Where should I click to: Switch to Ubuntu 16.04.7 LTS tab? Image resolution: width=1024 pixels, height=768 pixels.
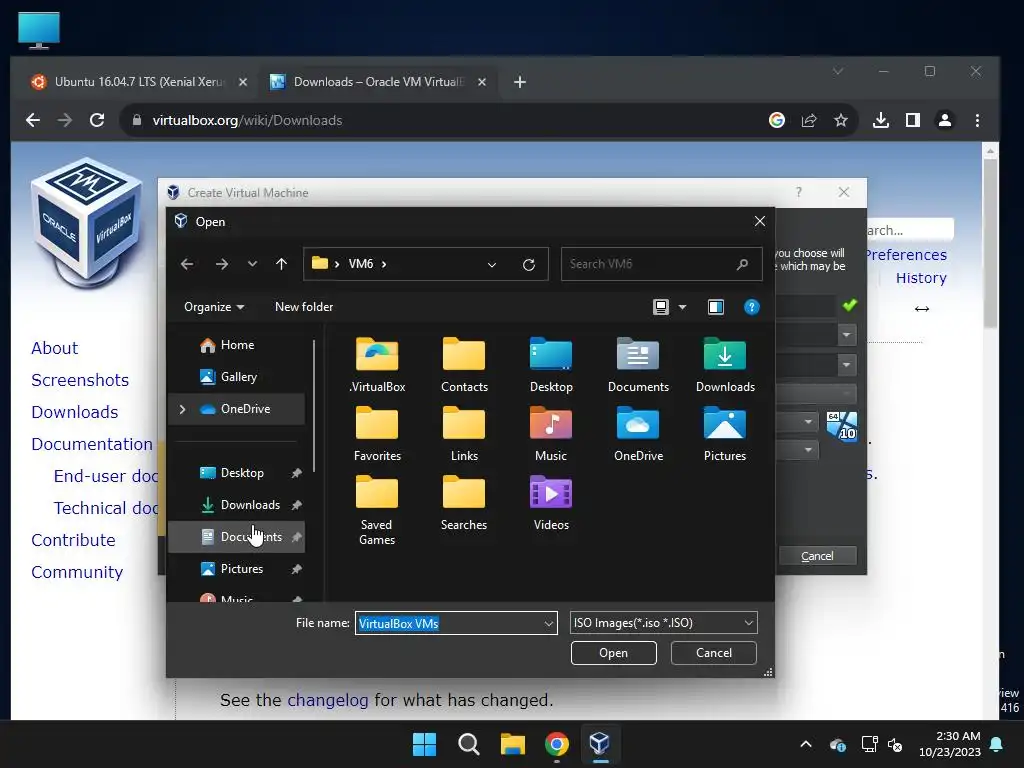(x=139, y=82)
